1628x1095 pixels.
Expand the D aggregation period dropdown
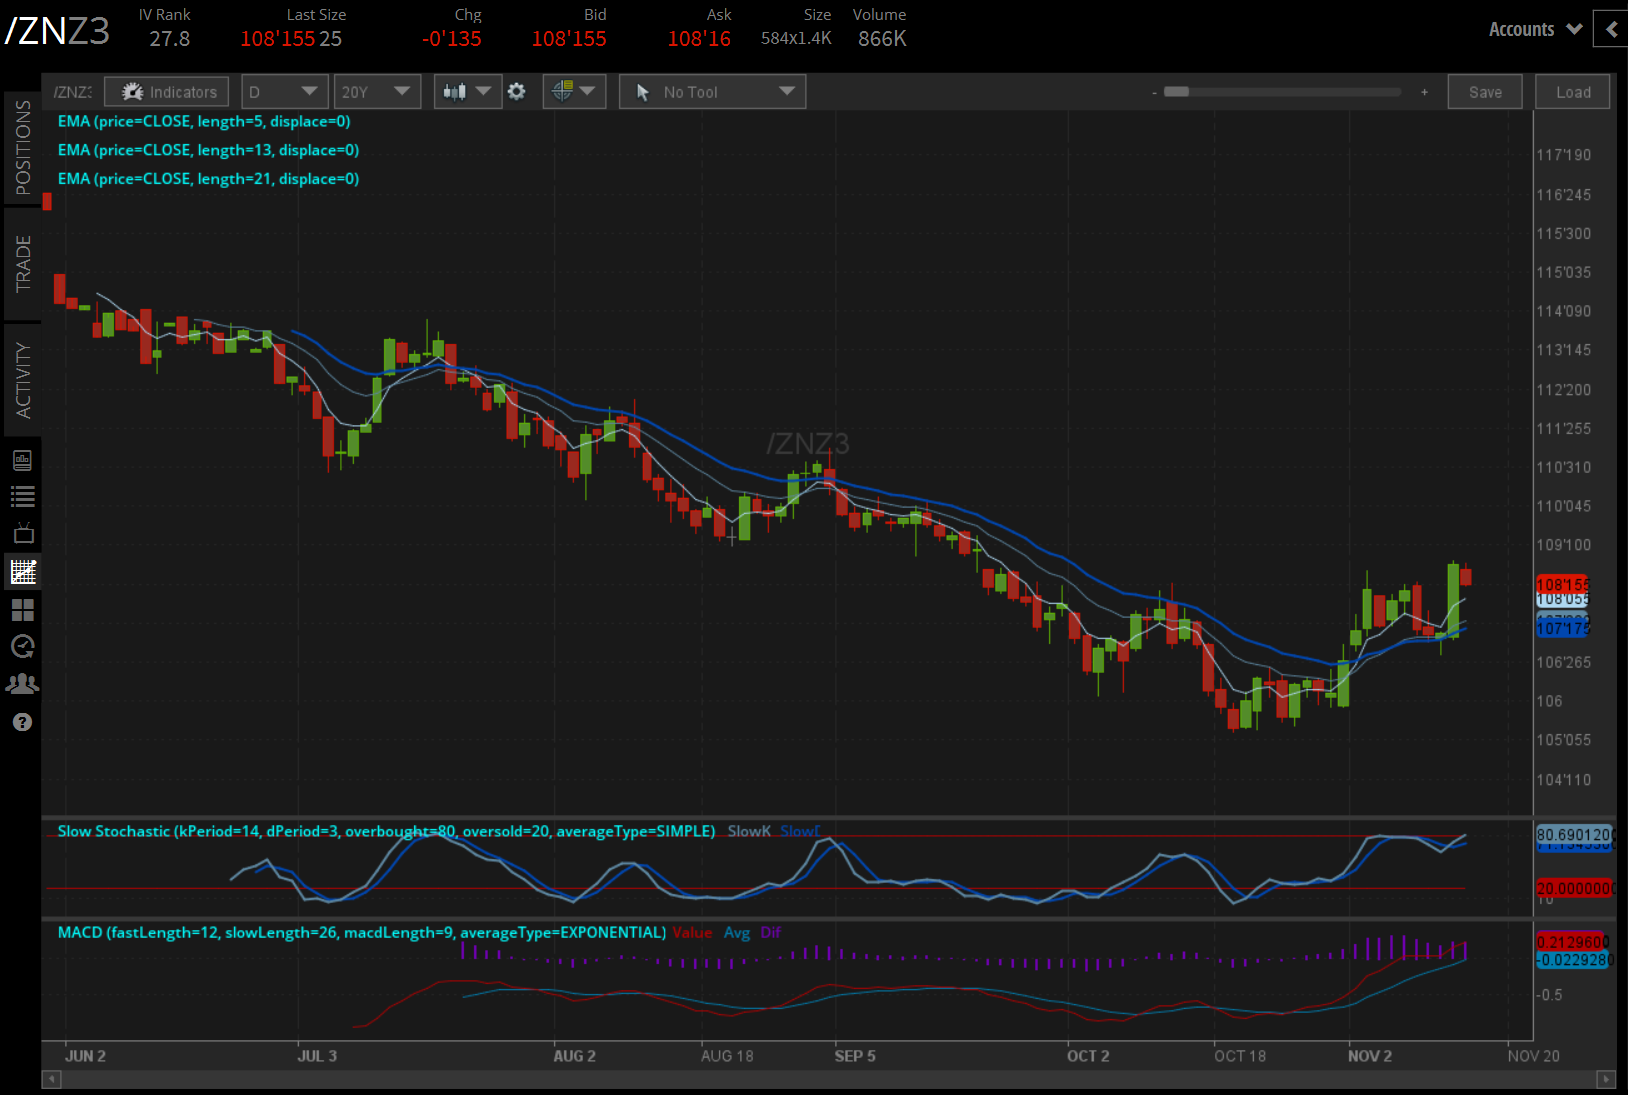(284, 92)
